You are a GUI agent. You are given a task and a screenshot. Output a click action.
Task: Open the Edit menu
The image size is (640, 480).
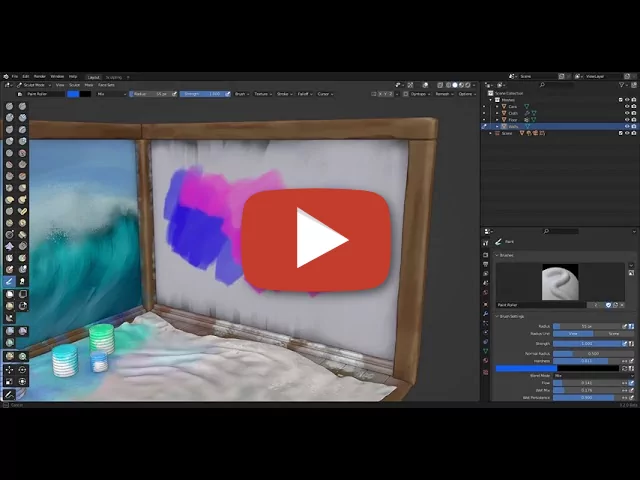(x=26, y=76)
